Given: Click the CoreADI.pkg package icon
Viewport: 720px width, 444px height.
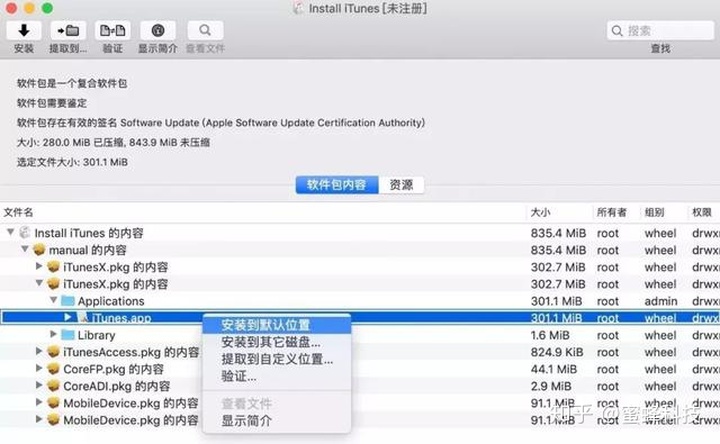Looking at the screenshot, I should (x=54, y=386).
